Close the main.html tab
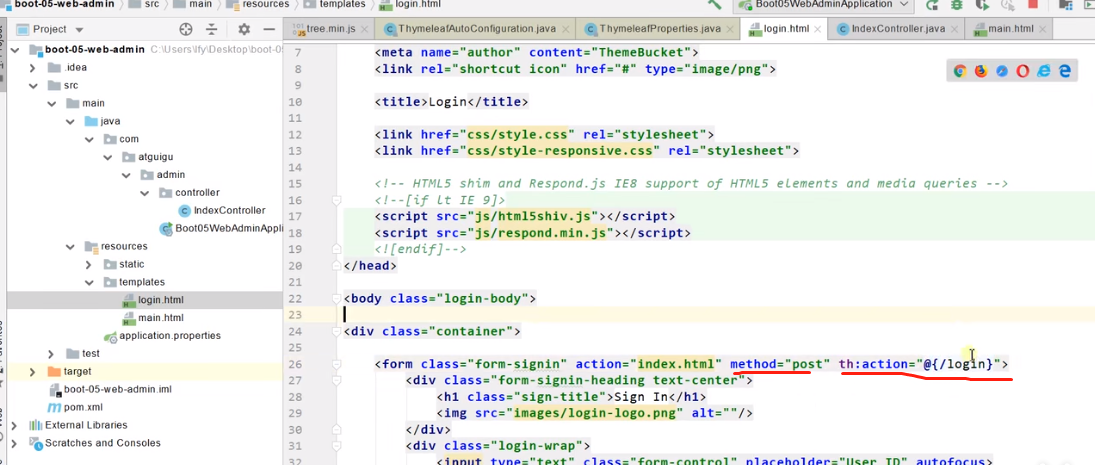1095x465 pixels. [x=1041, y=29]
